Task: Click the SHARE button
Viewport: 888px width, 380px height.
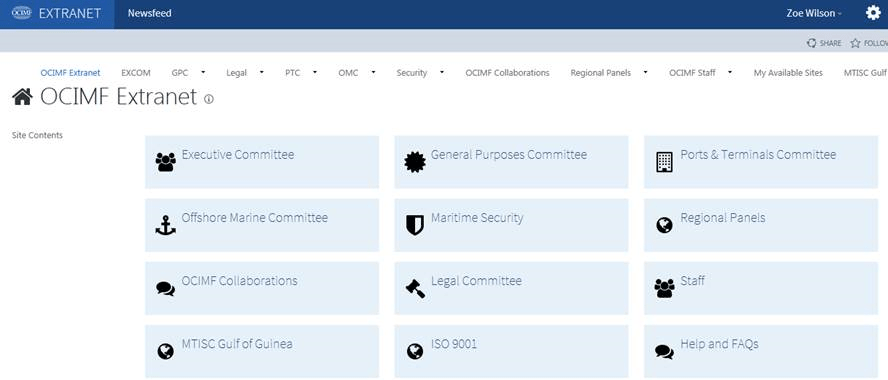Action: pyautogui.click(x=824, y=43)
